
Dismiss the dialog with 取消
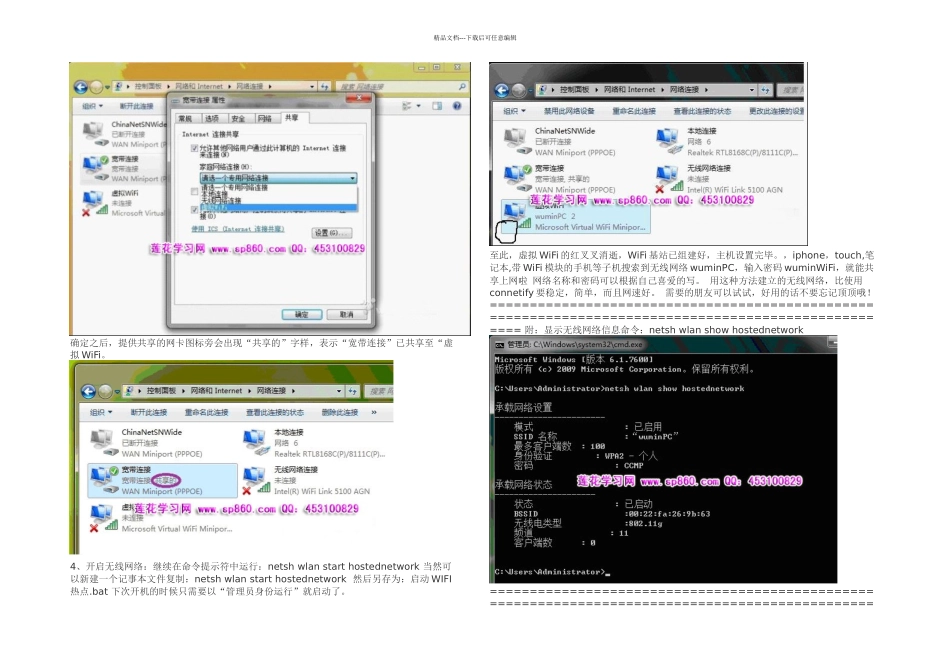347,314
